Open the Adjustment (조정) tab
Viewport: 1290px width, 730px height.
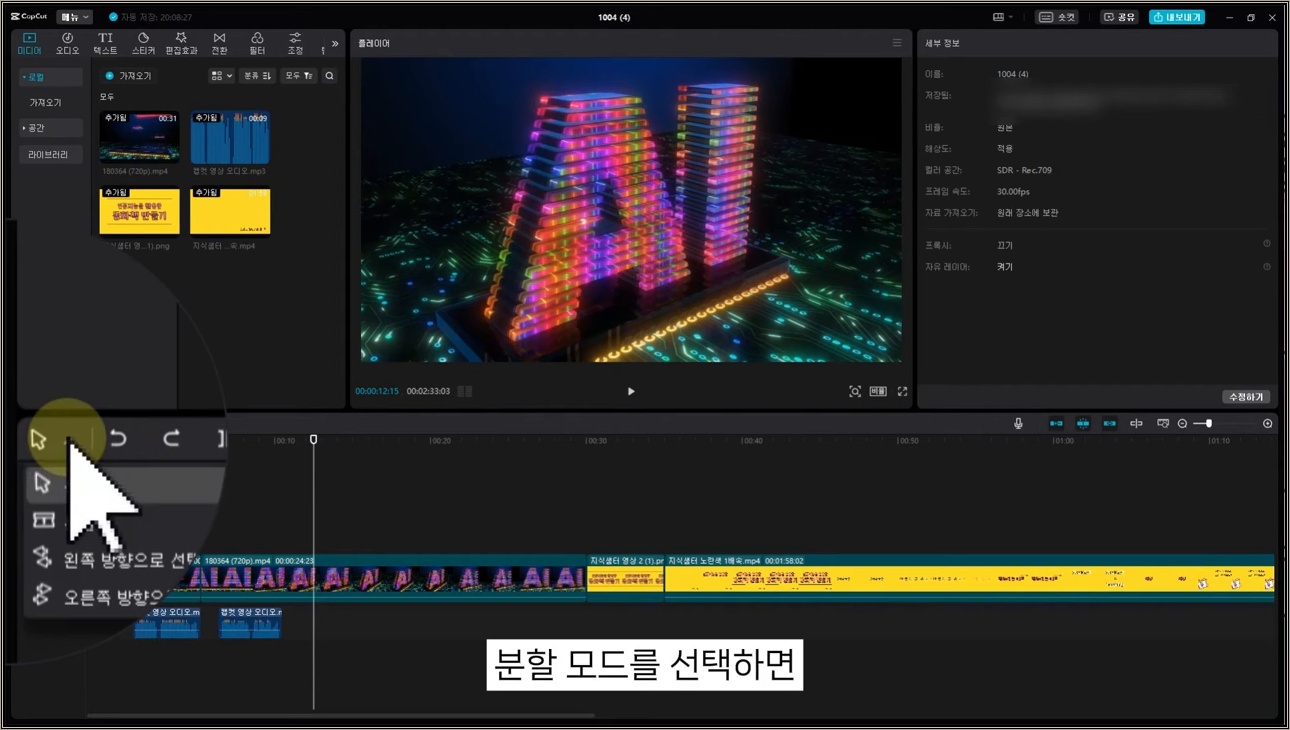point(295,43)
